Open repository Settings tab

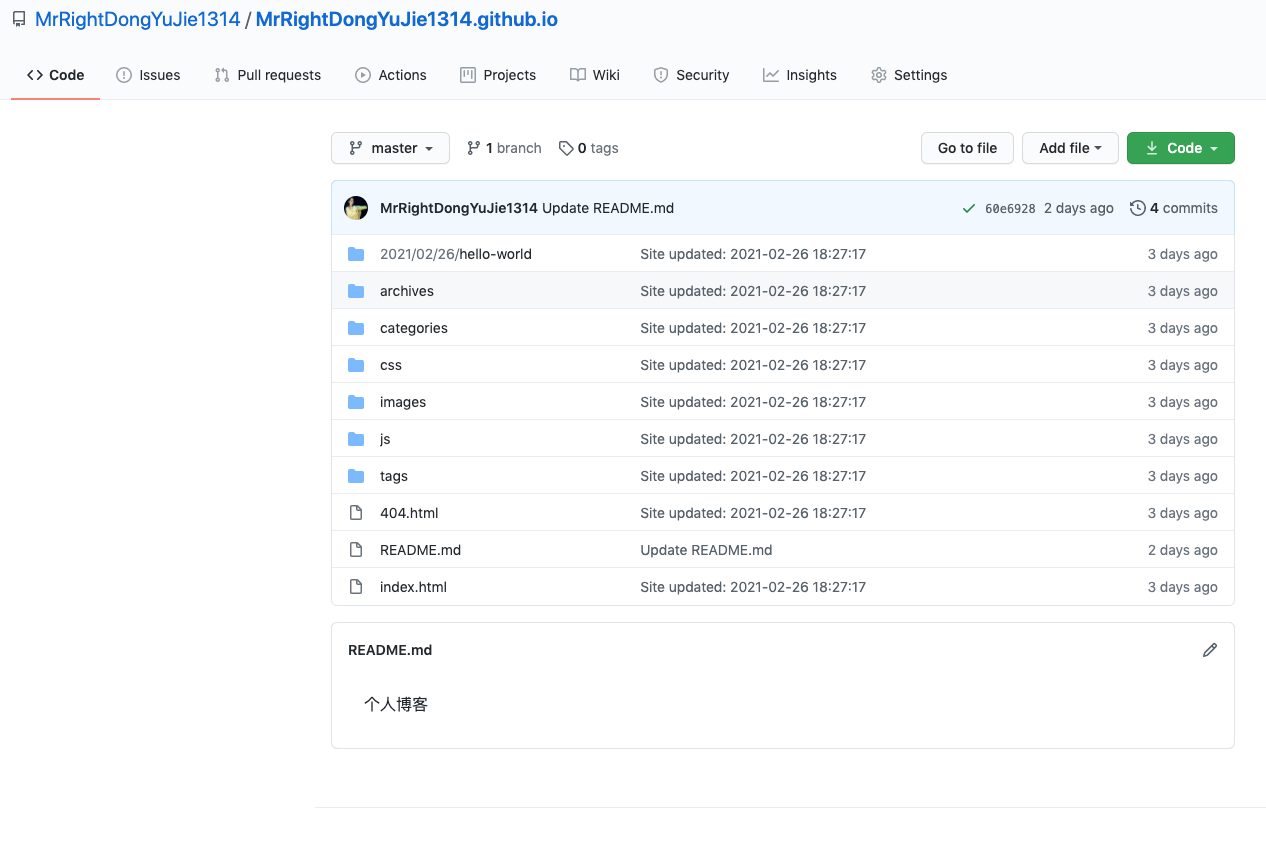(909, 75)
